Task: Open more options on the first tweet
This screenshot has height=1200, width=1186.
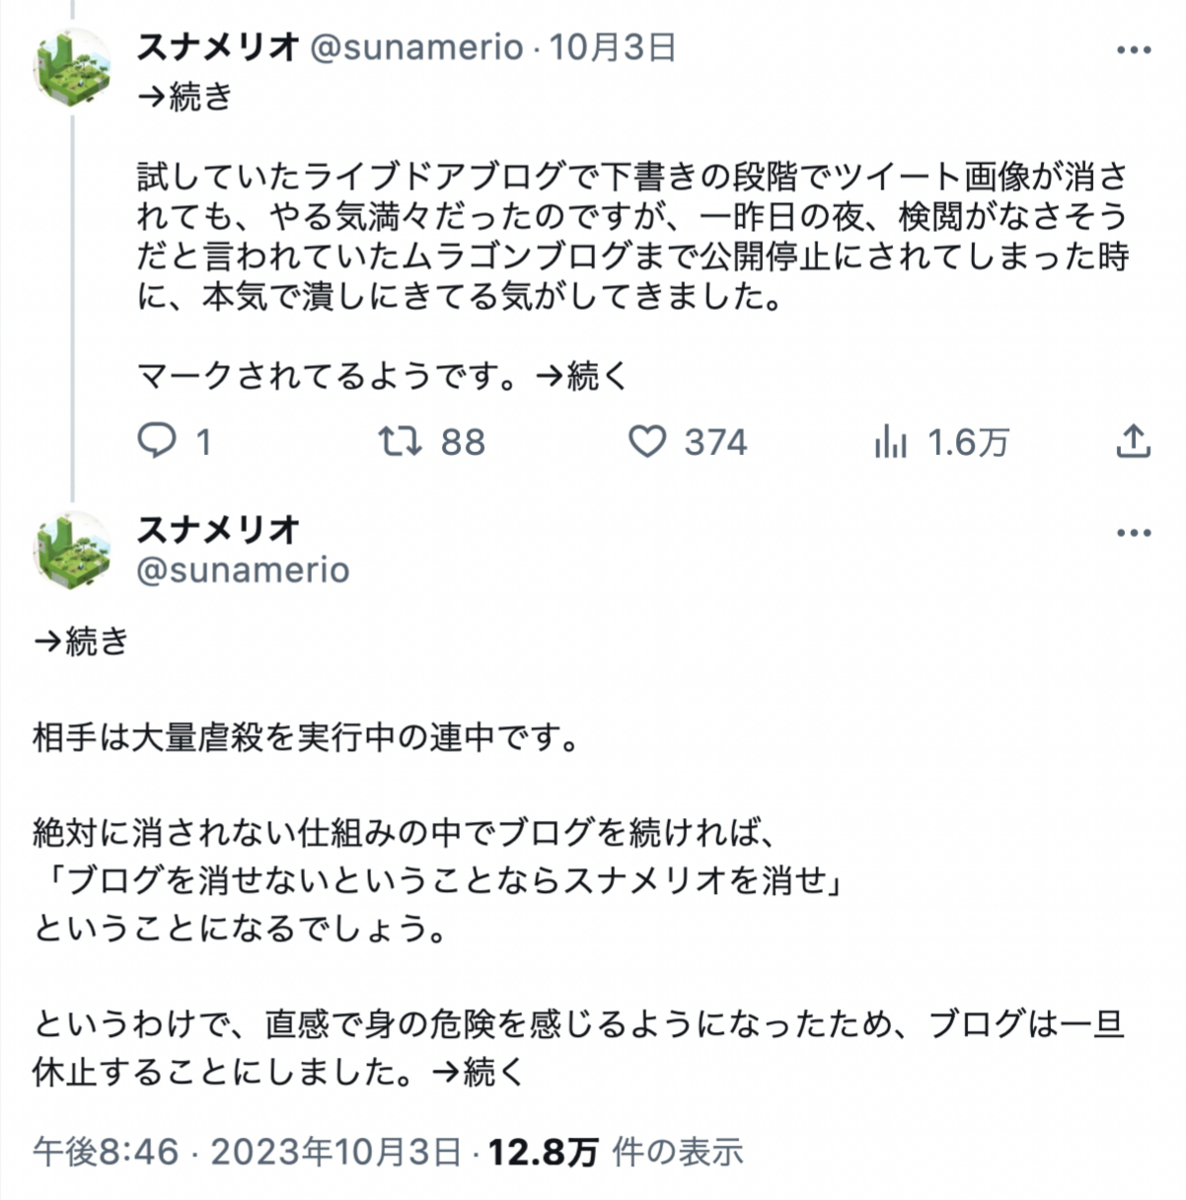Action: (x=1133, y=50)
